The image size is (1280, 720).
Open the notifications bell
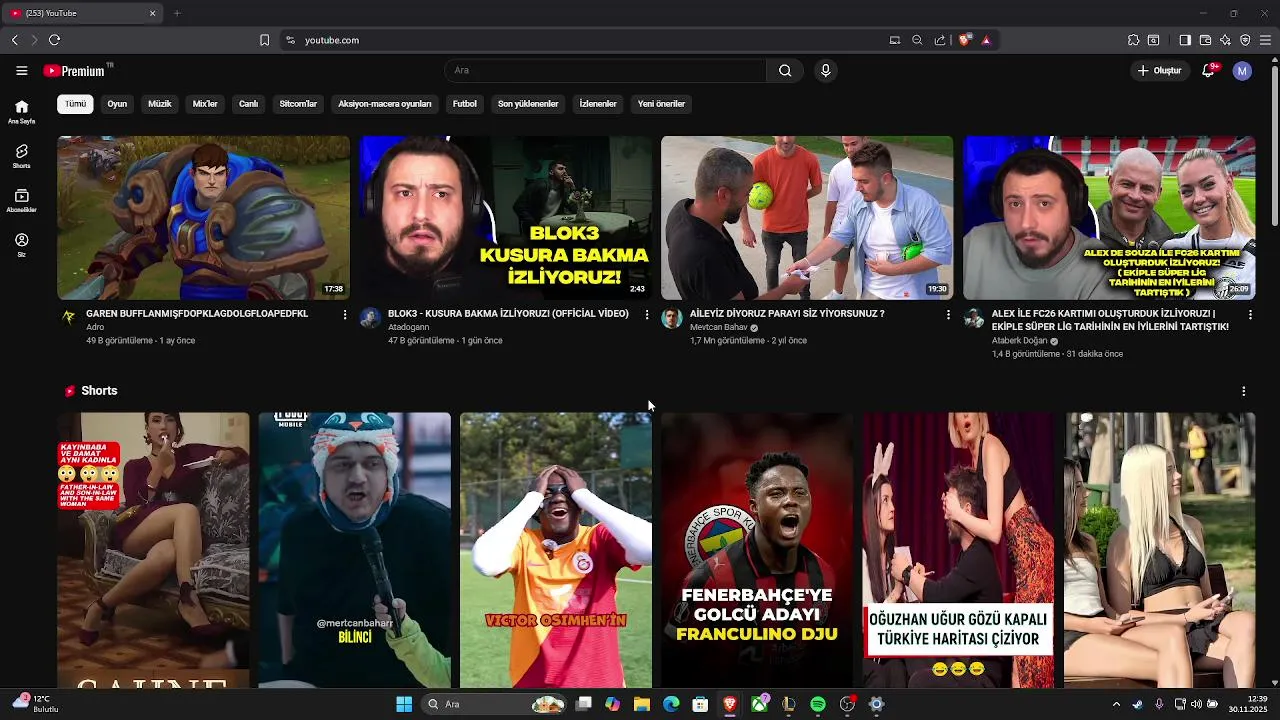tap(1208, 71)
